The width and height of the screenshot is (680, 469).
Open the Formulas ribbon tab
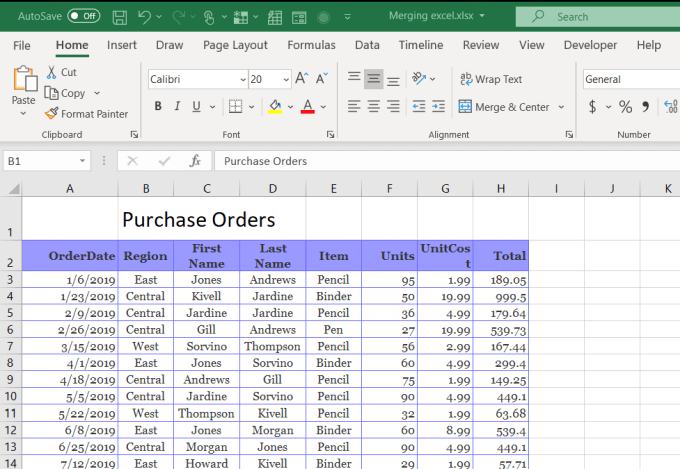click(x=311, y=45)
